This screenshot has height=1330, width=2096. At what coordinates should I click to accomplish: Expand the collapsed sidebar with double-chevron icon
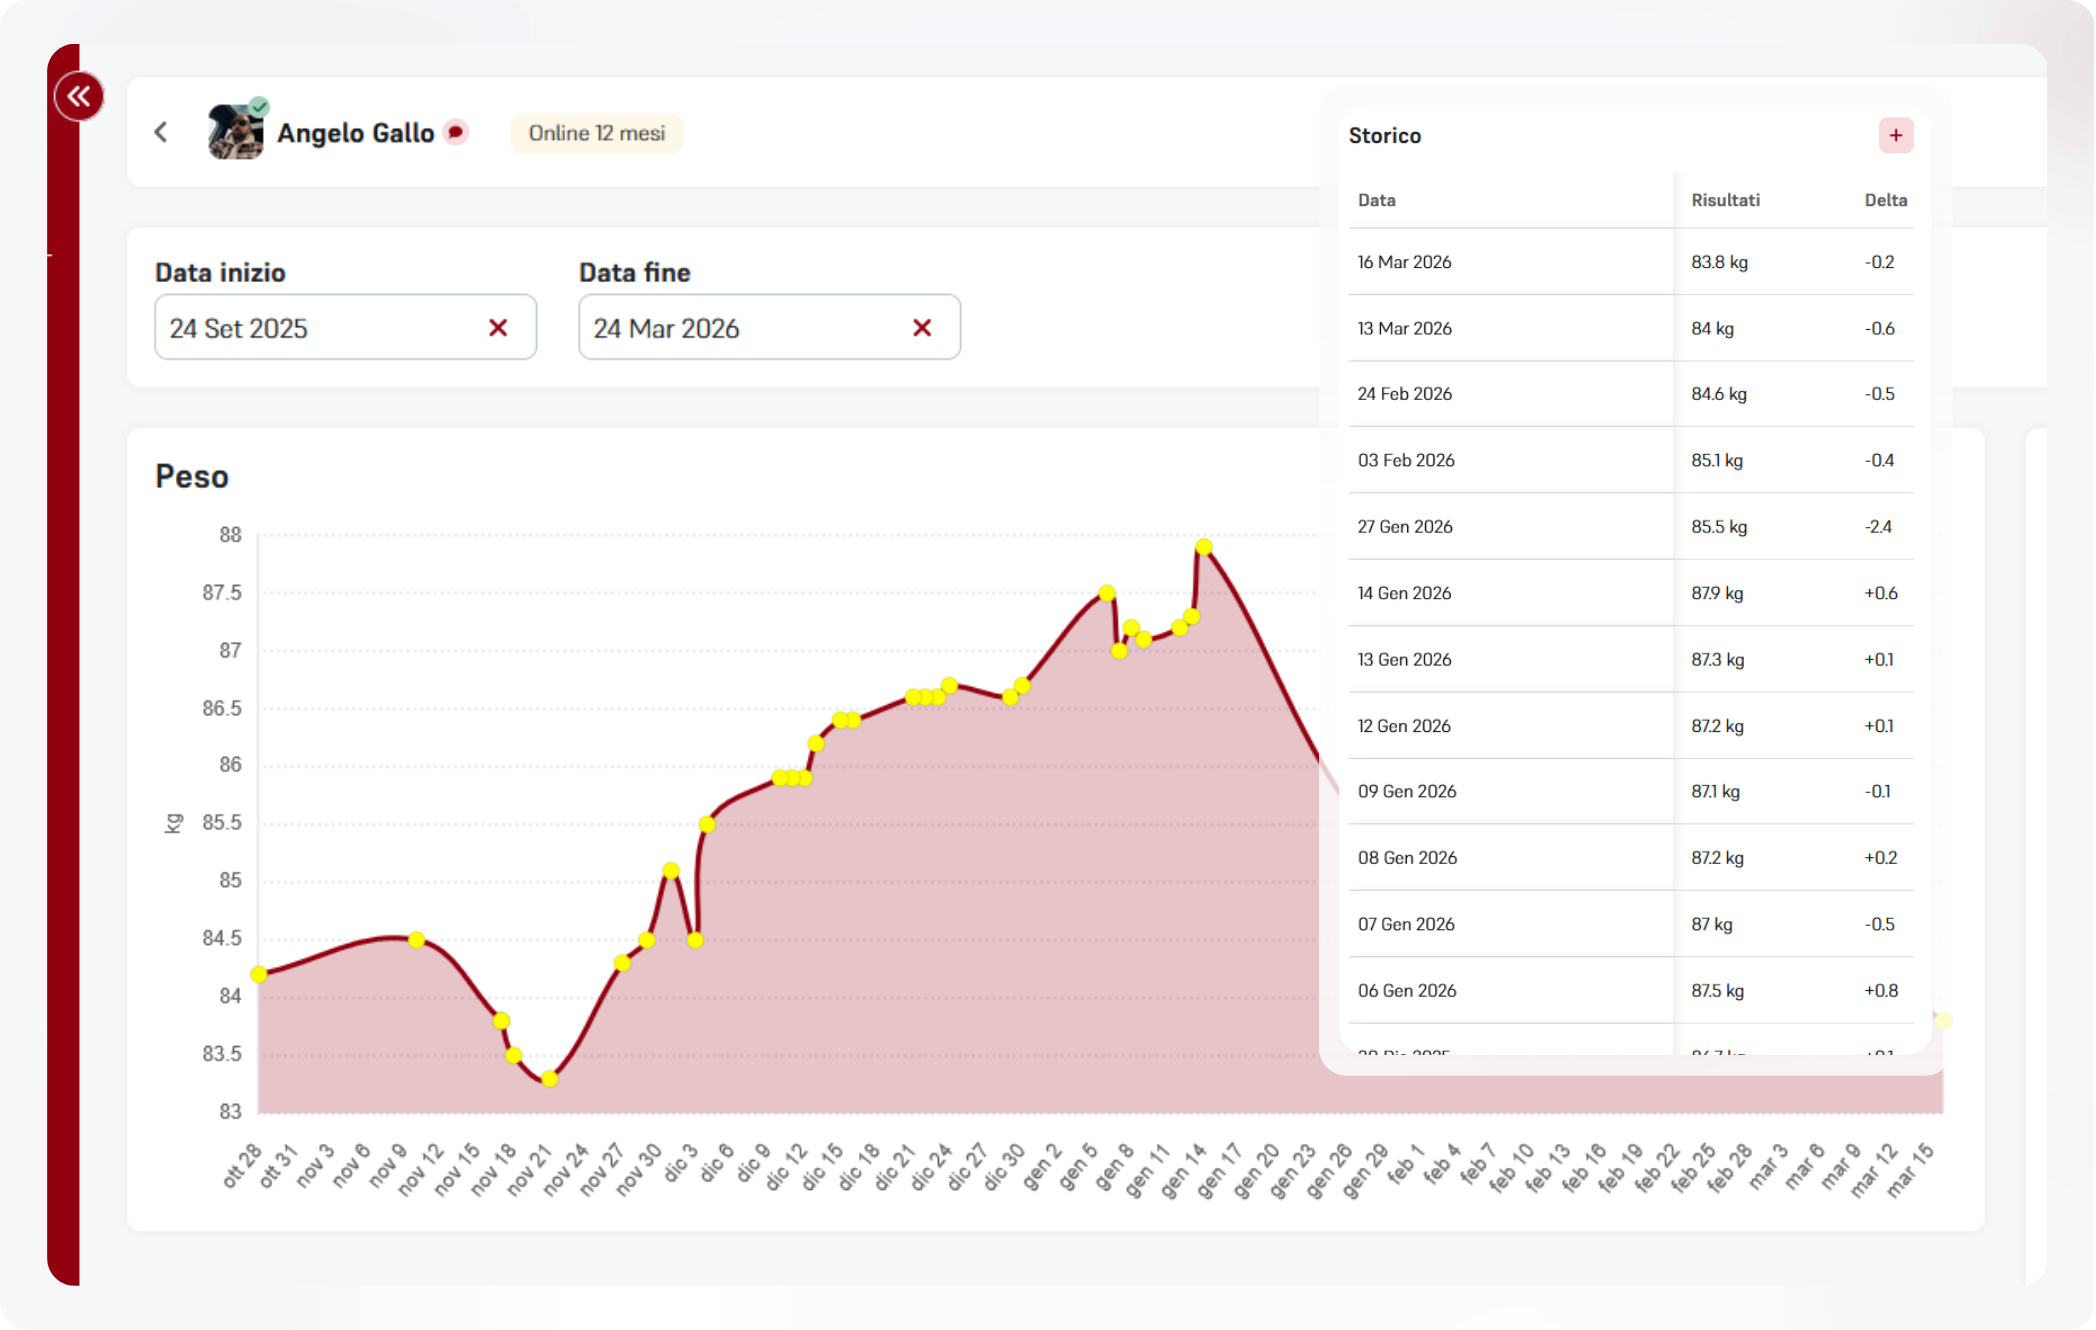pyautogui.click(x=79, y=97)
